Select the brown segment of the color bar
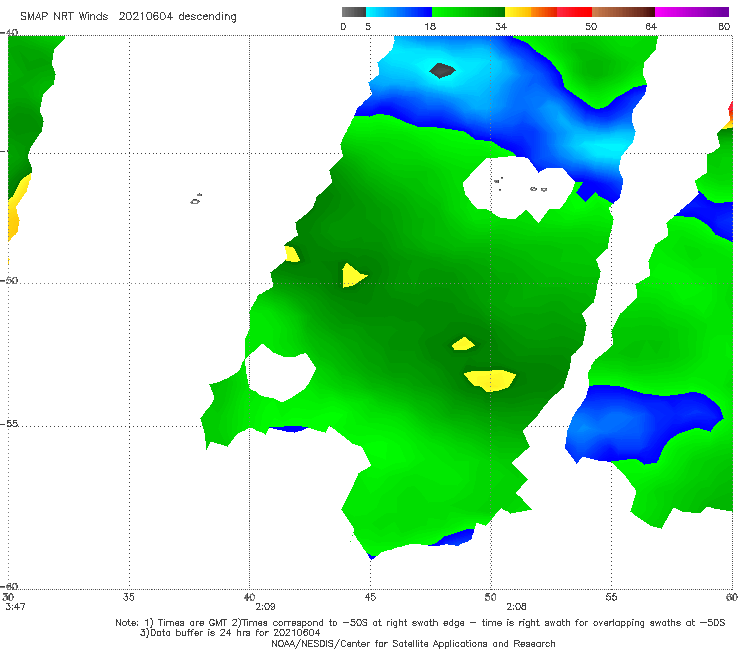Viewport: 740px width, 650px height. pyautogui.click(x=623, y=12)
